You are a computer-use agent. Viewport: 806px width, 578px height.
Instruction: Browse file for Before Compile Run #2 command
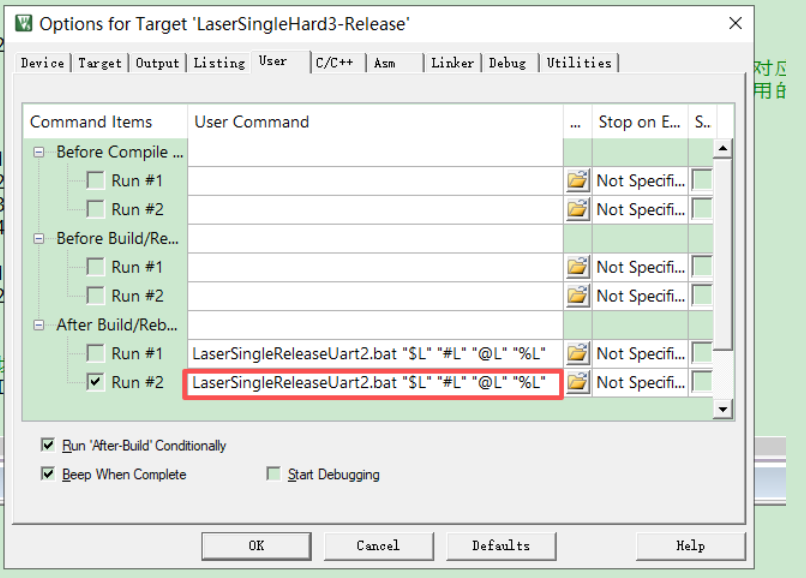tap(577, 209)
